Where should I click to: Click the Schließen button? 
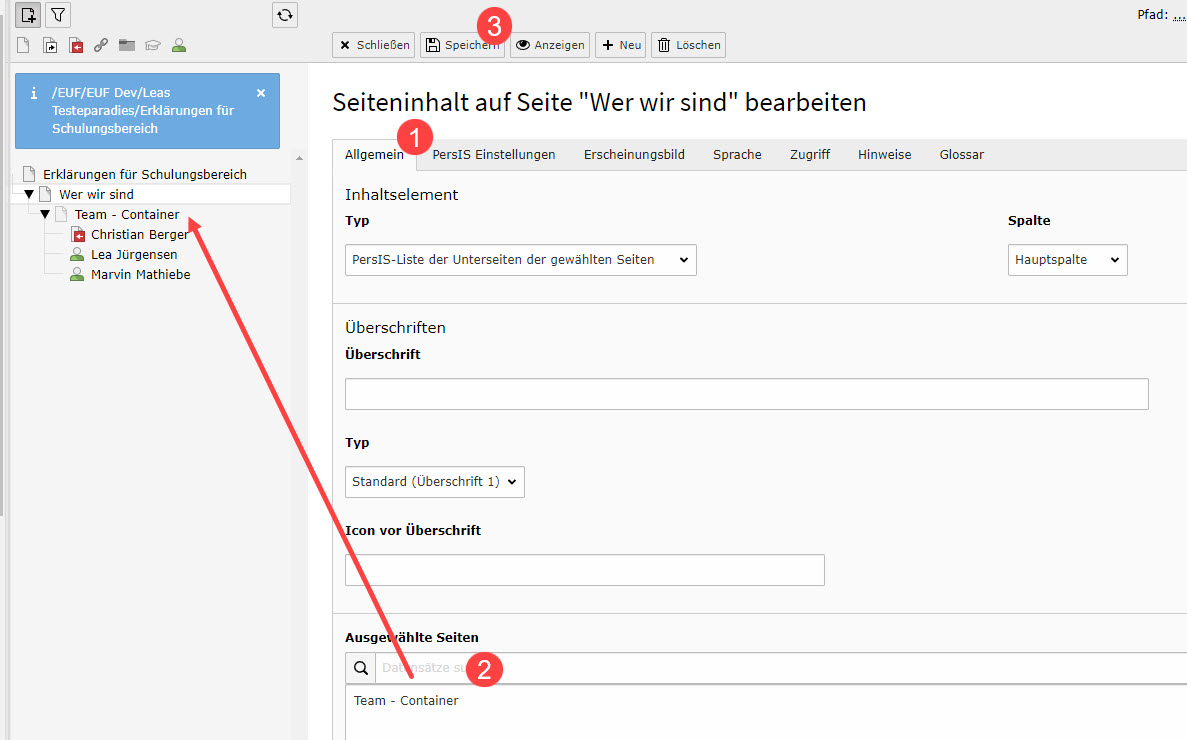pos(373,45)
